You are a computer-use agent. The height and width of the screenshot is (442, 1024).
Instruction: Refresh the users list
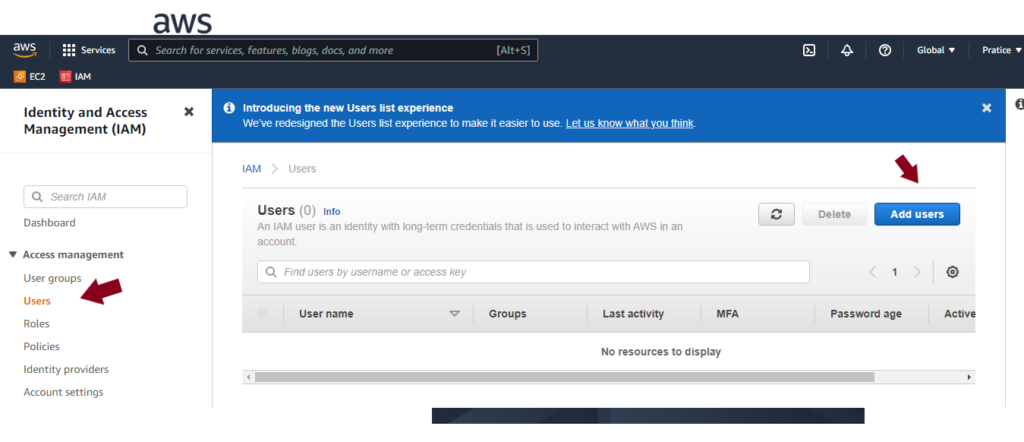776,214
